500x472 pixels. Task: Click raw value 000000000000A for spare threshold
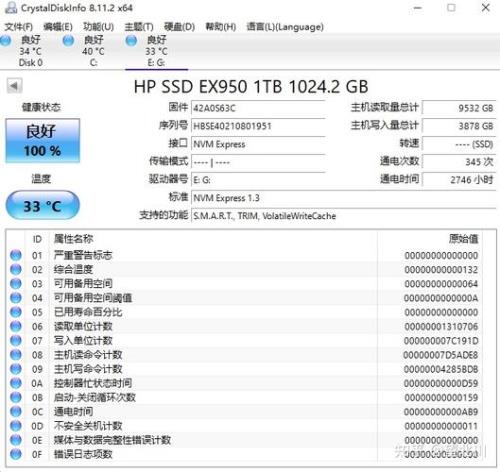441,298
